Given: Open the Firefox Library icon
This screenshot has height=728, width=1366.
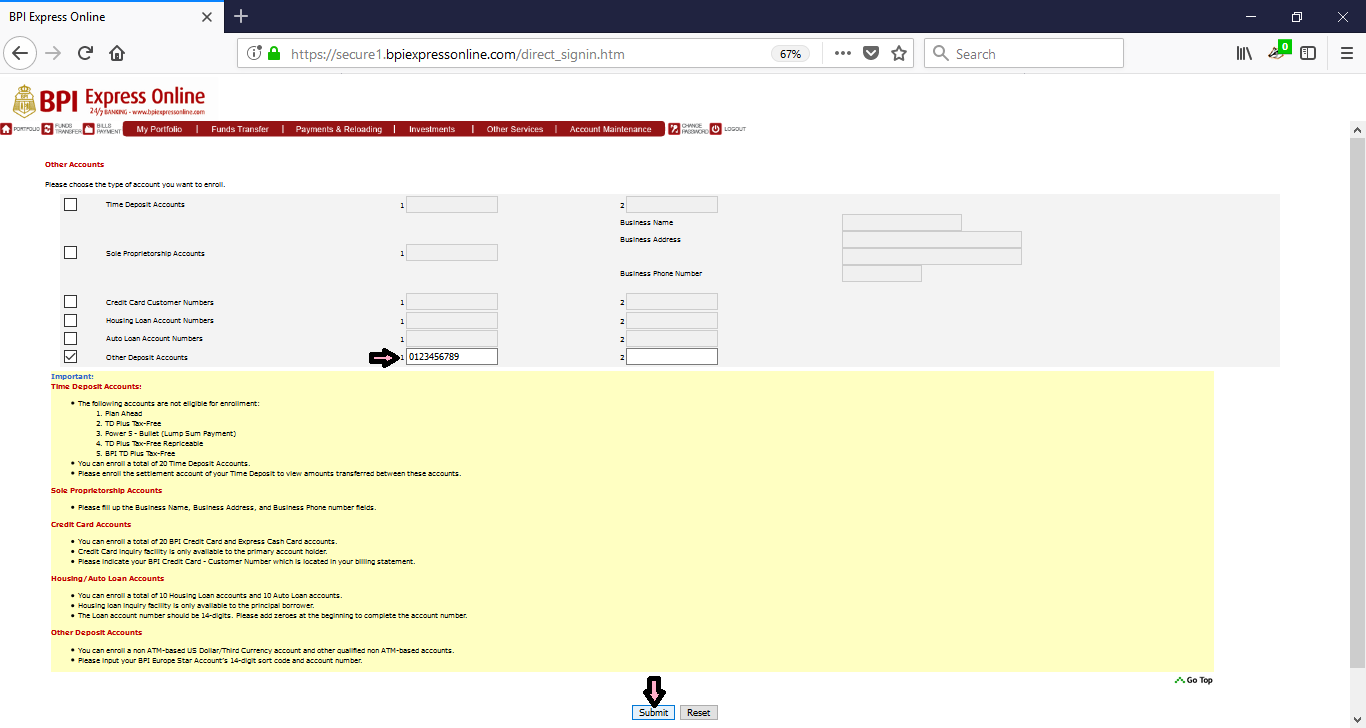Looking at the screenshot, I should 1243,53.
